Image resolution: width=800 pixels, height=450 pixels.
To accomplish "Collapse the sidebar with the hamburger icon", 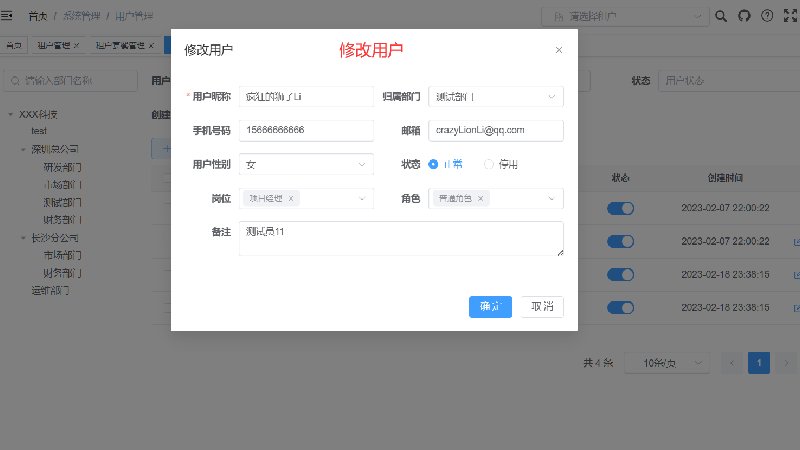I will [7, 16].
